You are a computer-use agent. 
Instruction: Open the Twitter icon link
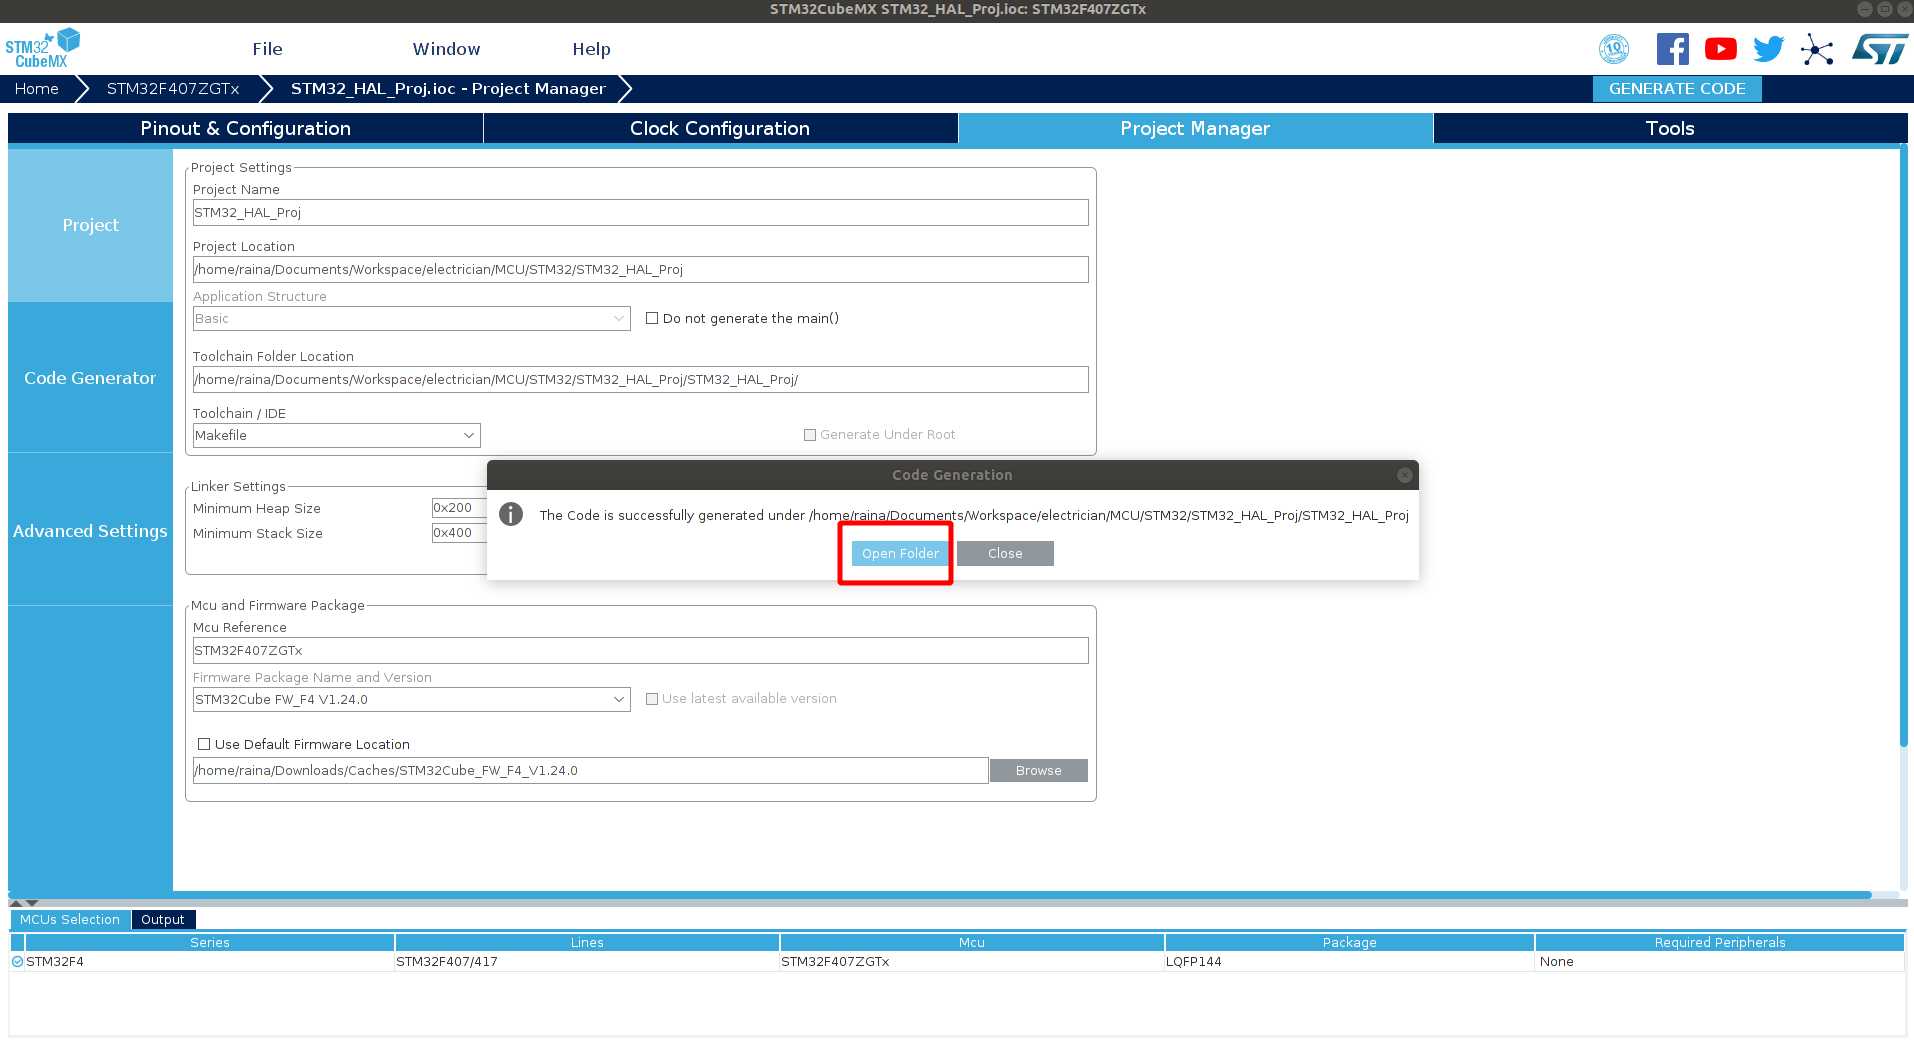click(x=1768, y=49)
